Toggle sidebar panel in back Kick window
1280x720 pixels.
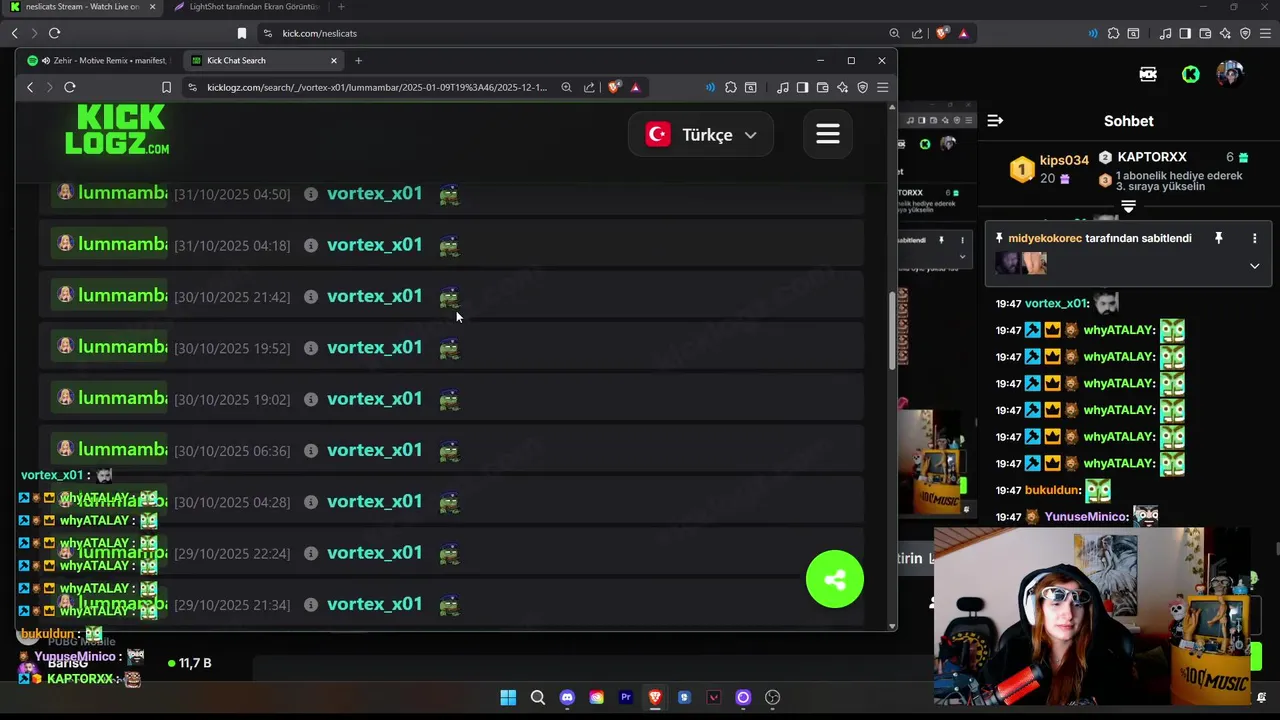point(1185,33)
